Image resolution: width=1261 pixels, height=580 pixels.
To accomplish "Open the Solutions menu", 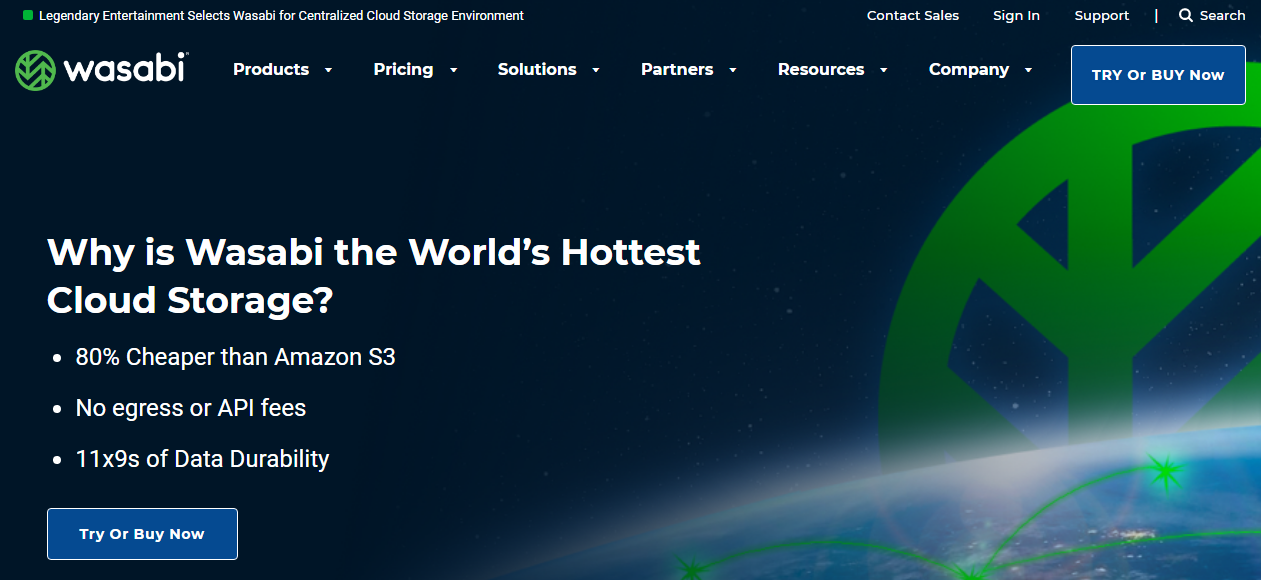I will pos(537,69).
